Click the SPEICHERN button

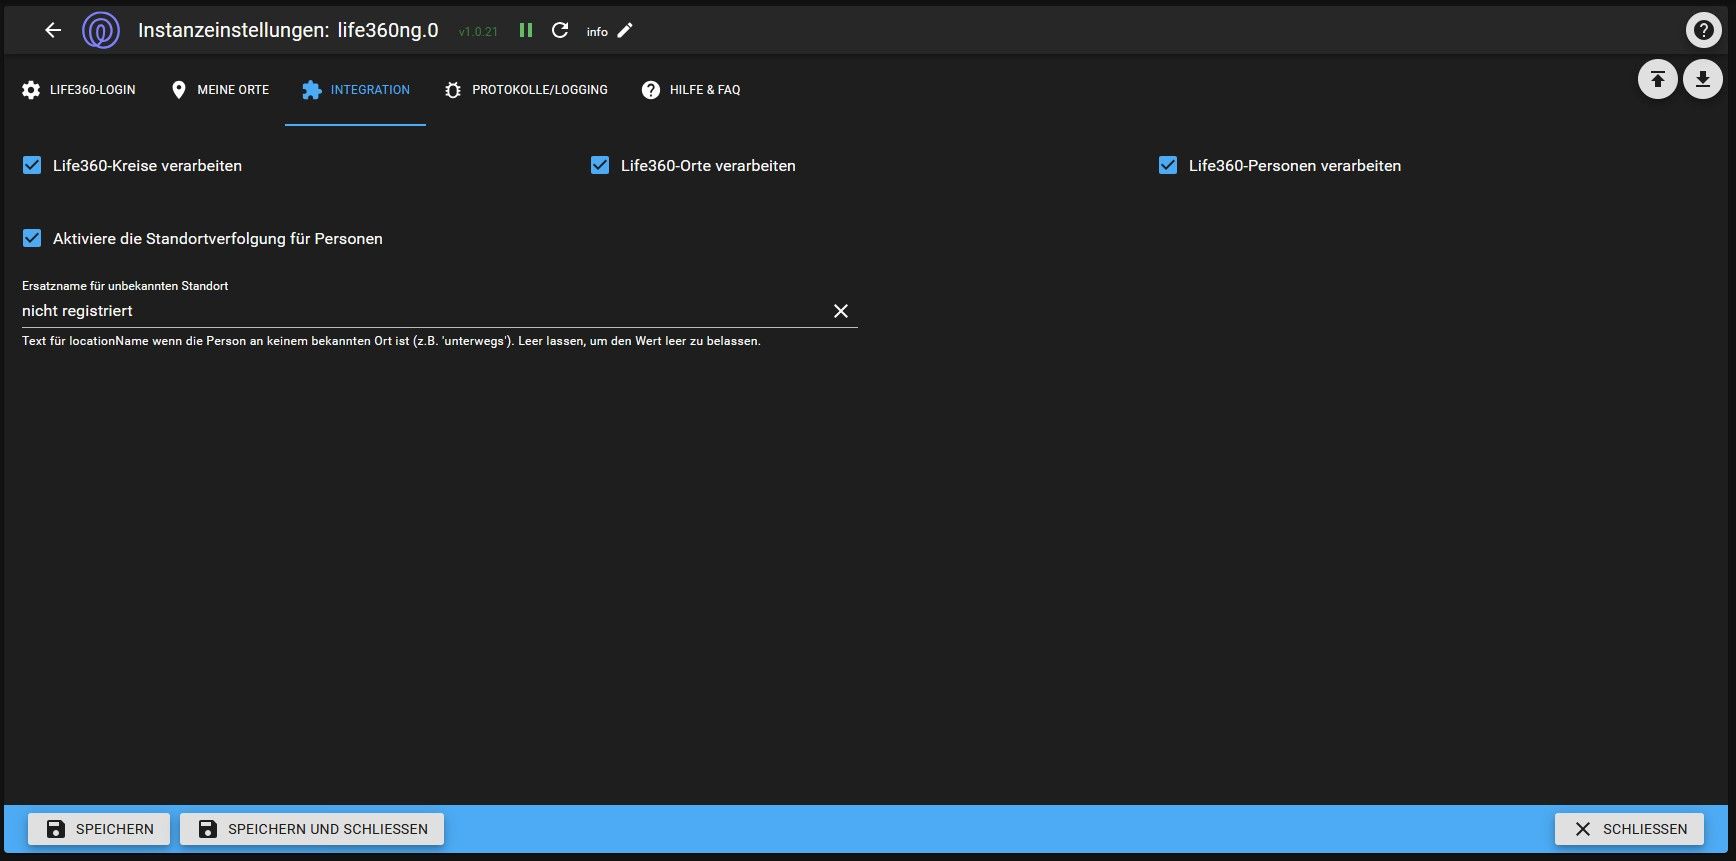click(99, 829)
